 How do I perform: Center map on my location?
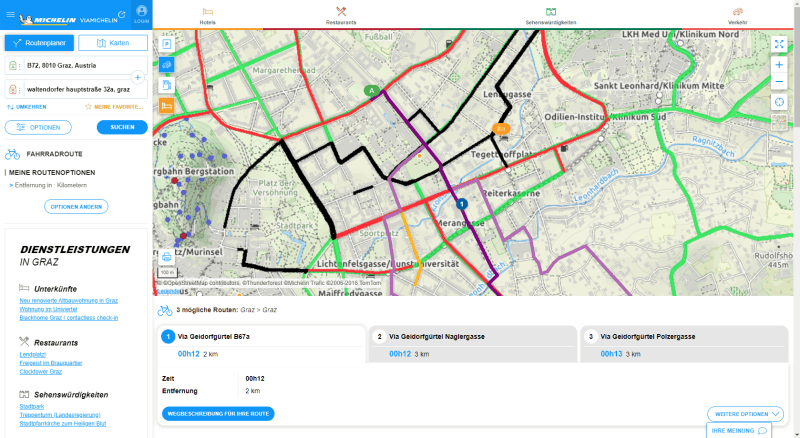(779, 102)
